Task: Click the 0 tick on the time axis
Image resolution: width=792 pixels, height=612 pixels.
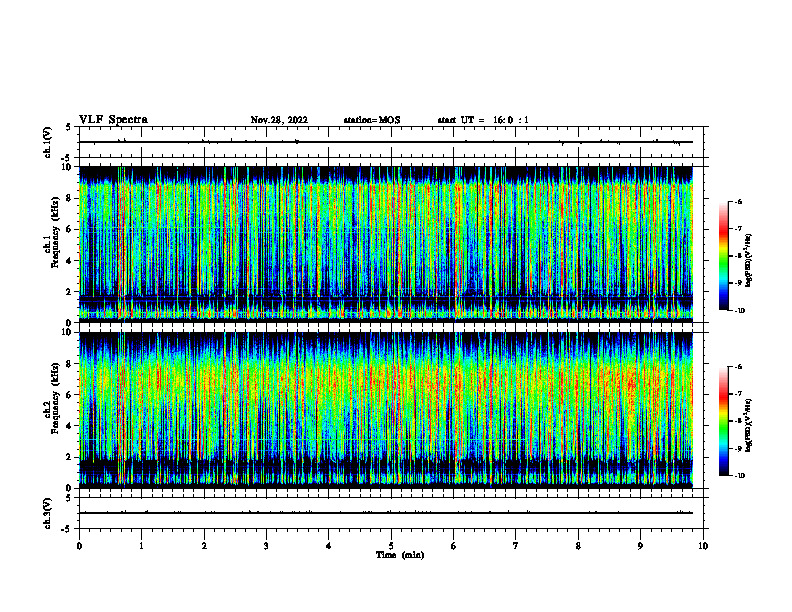Action: coord(79,546)
